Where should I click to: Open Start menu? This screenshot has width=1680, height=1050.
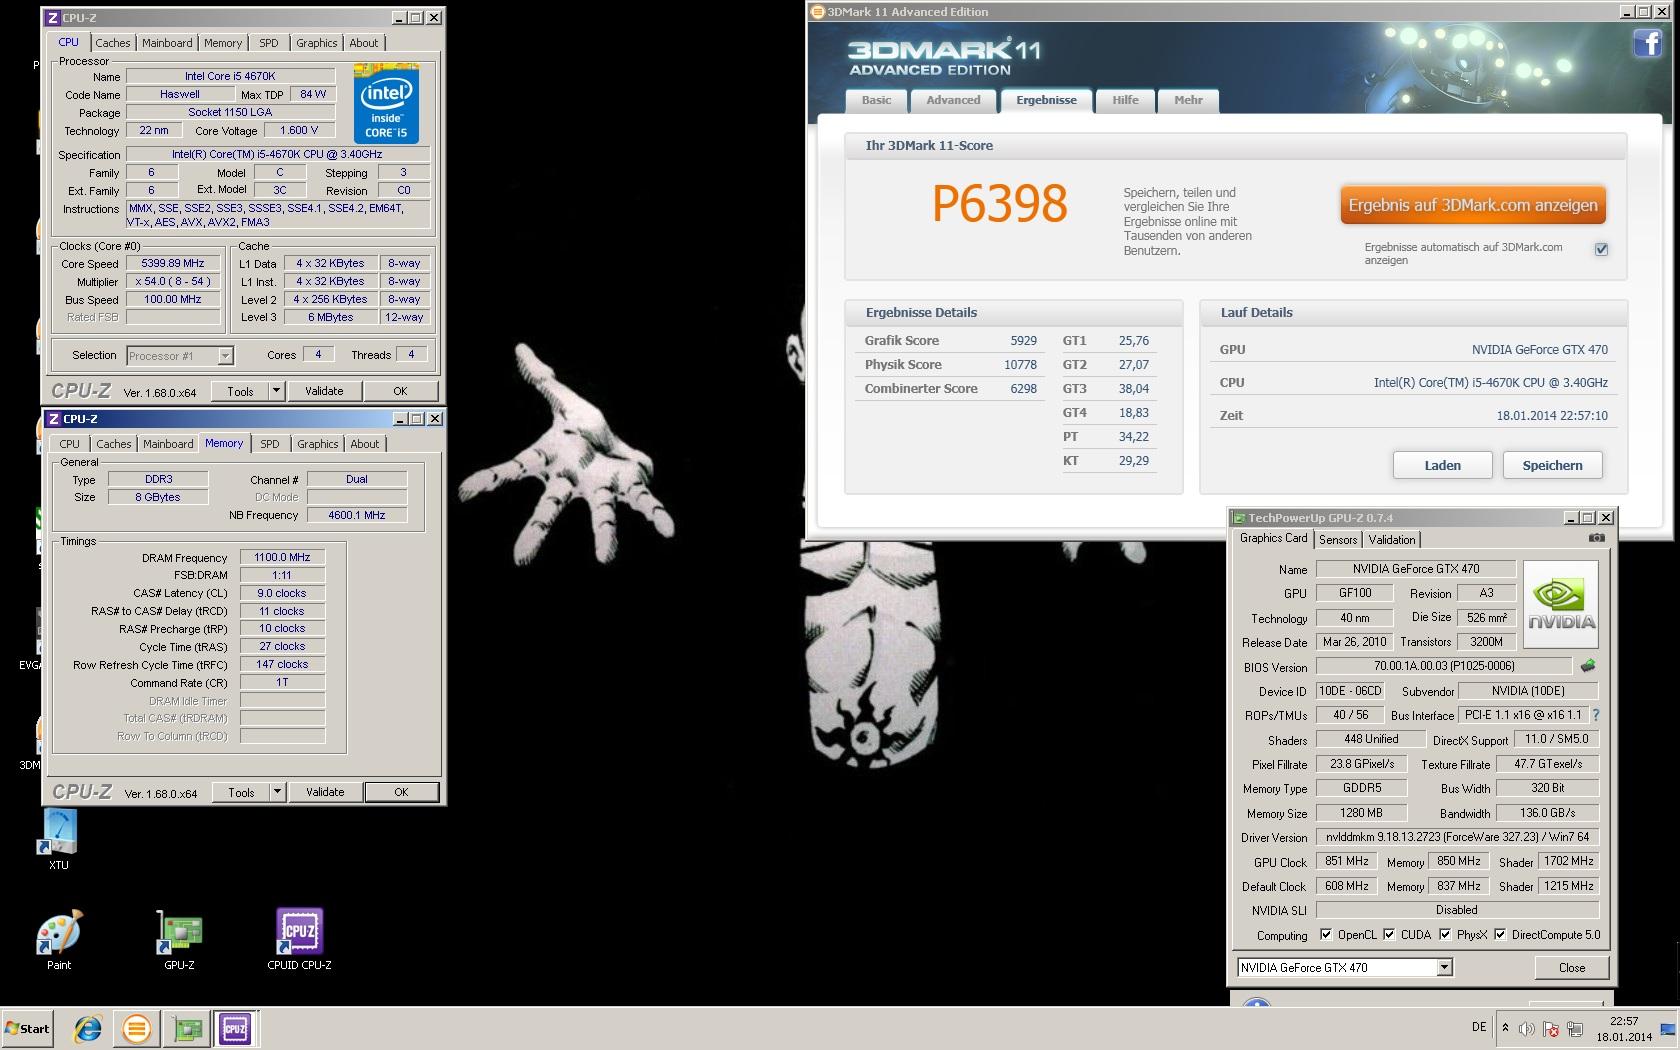[x=27, y=1028]
